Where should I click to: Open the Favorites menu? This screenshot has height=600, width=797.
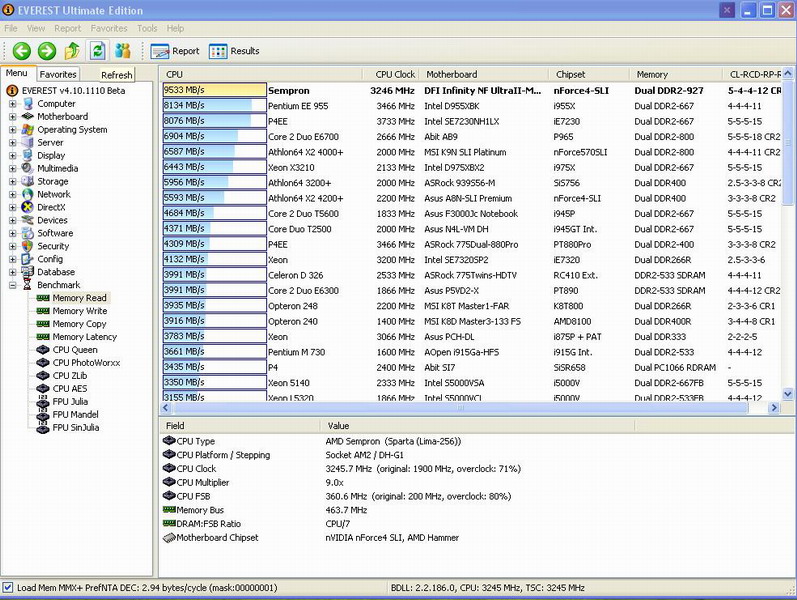[109, 28]
